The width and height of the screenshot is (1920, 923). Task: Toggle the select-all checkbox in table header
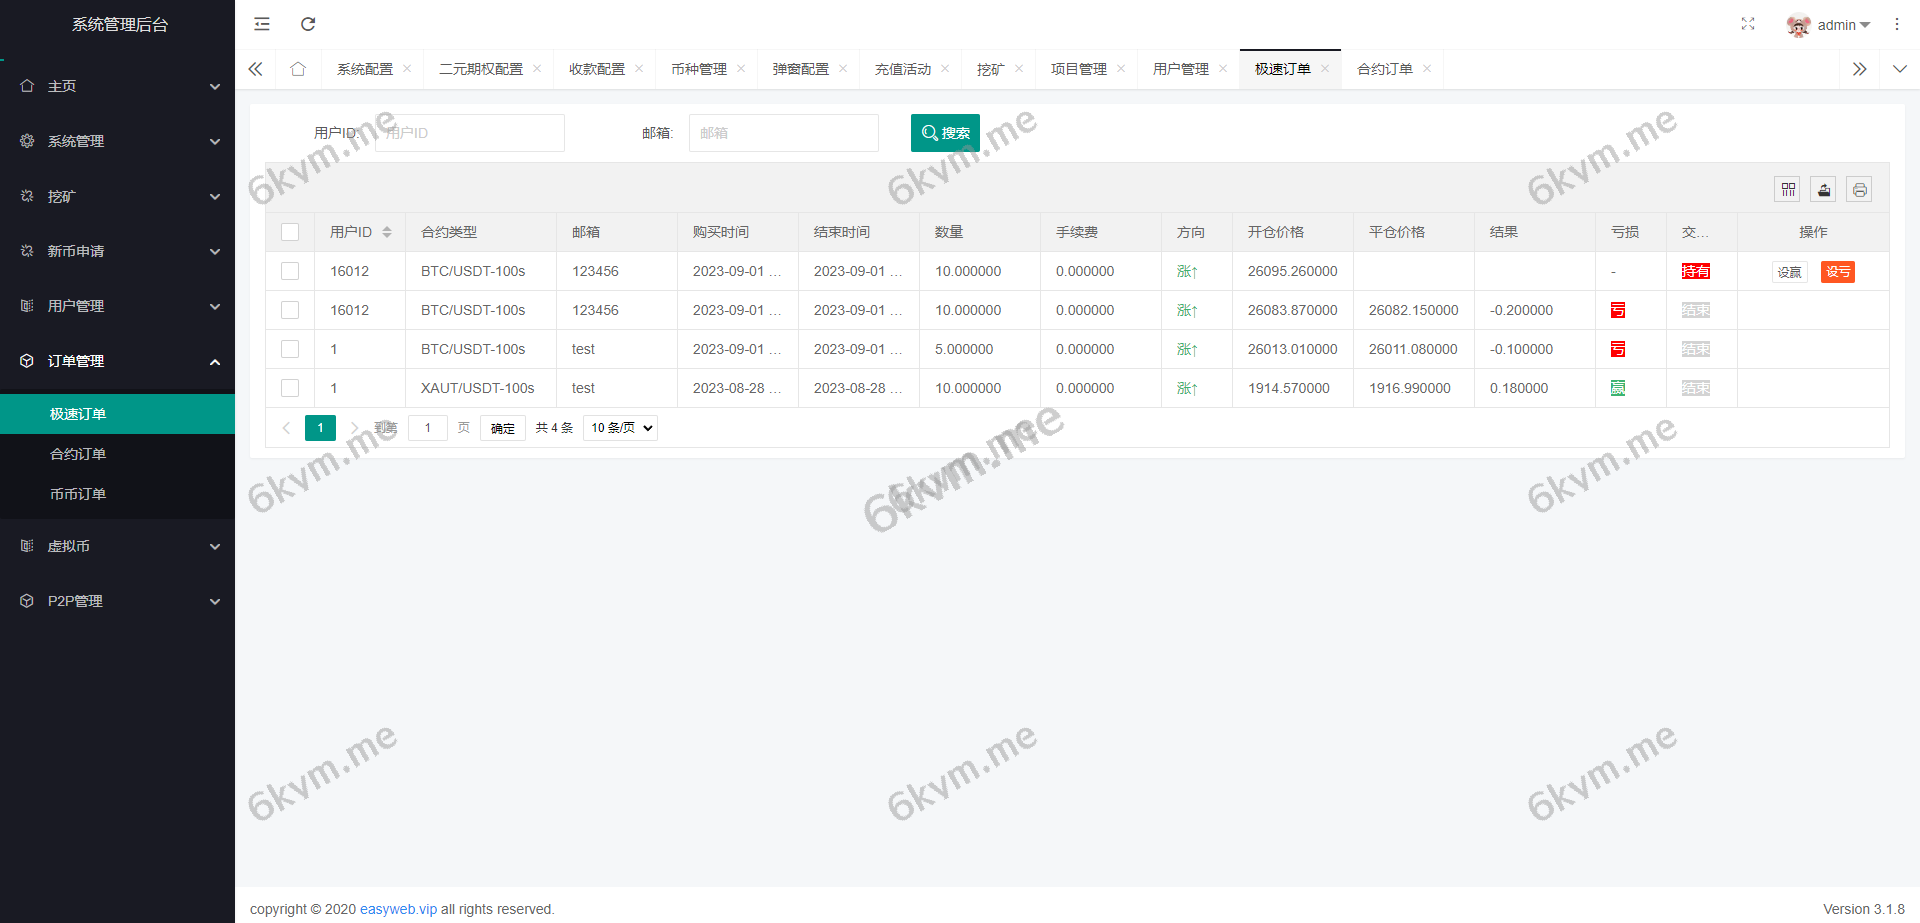pos(290,231)
